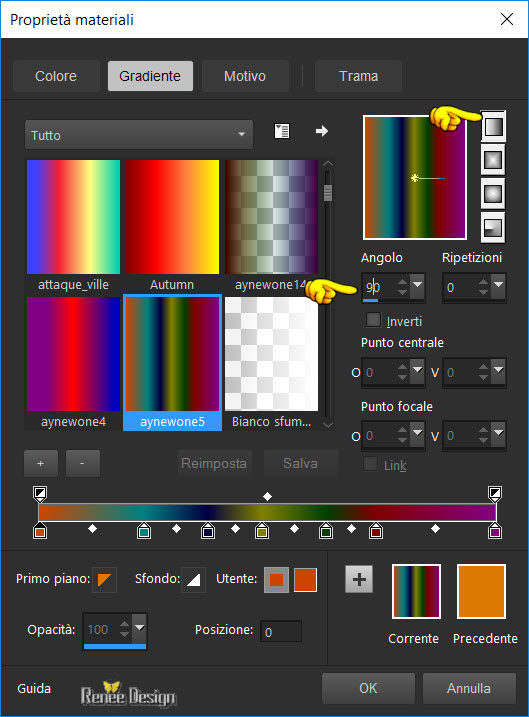Open the Ripetizioni value dropdown arrow

tap(498, 285)
